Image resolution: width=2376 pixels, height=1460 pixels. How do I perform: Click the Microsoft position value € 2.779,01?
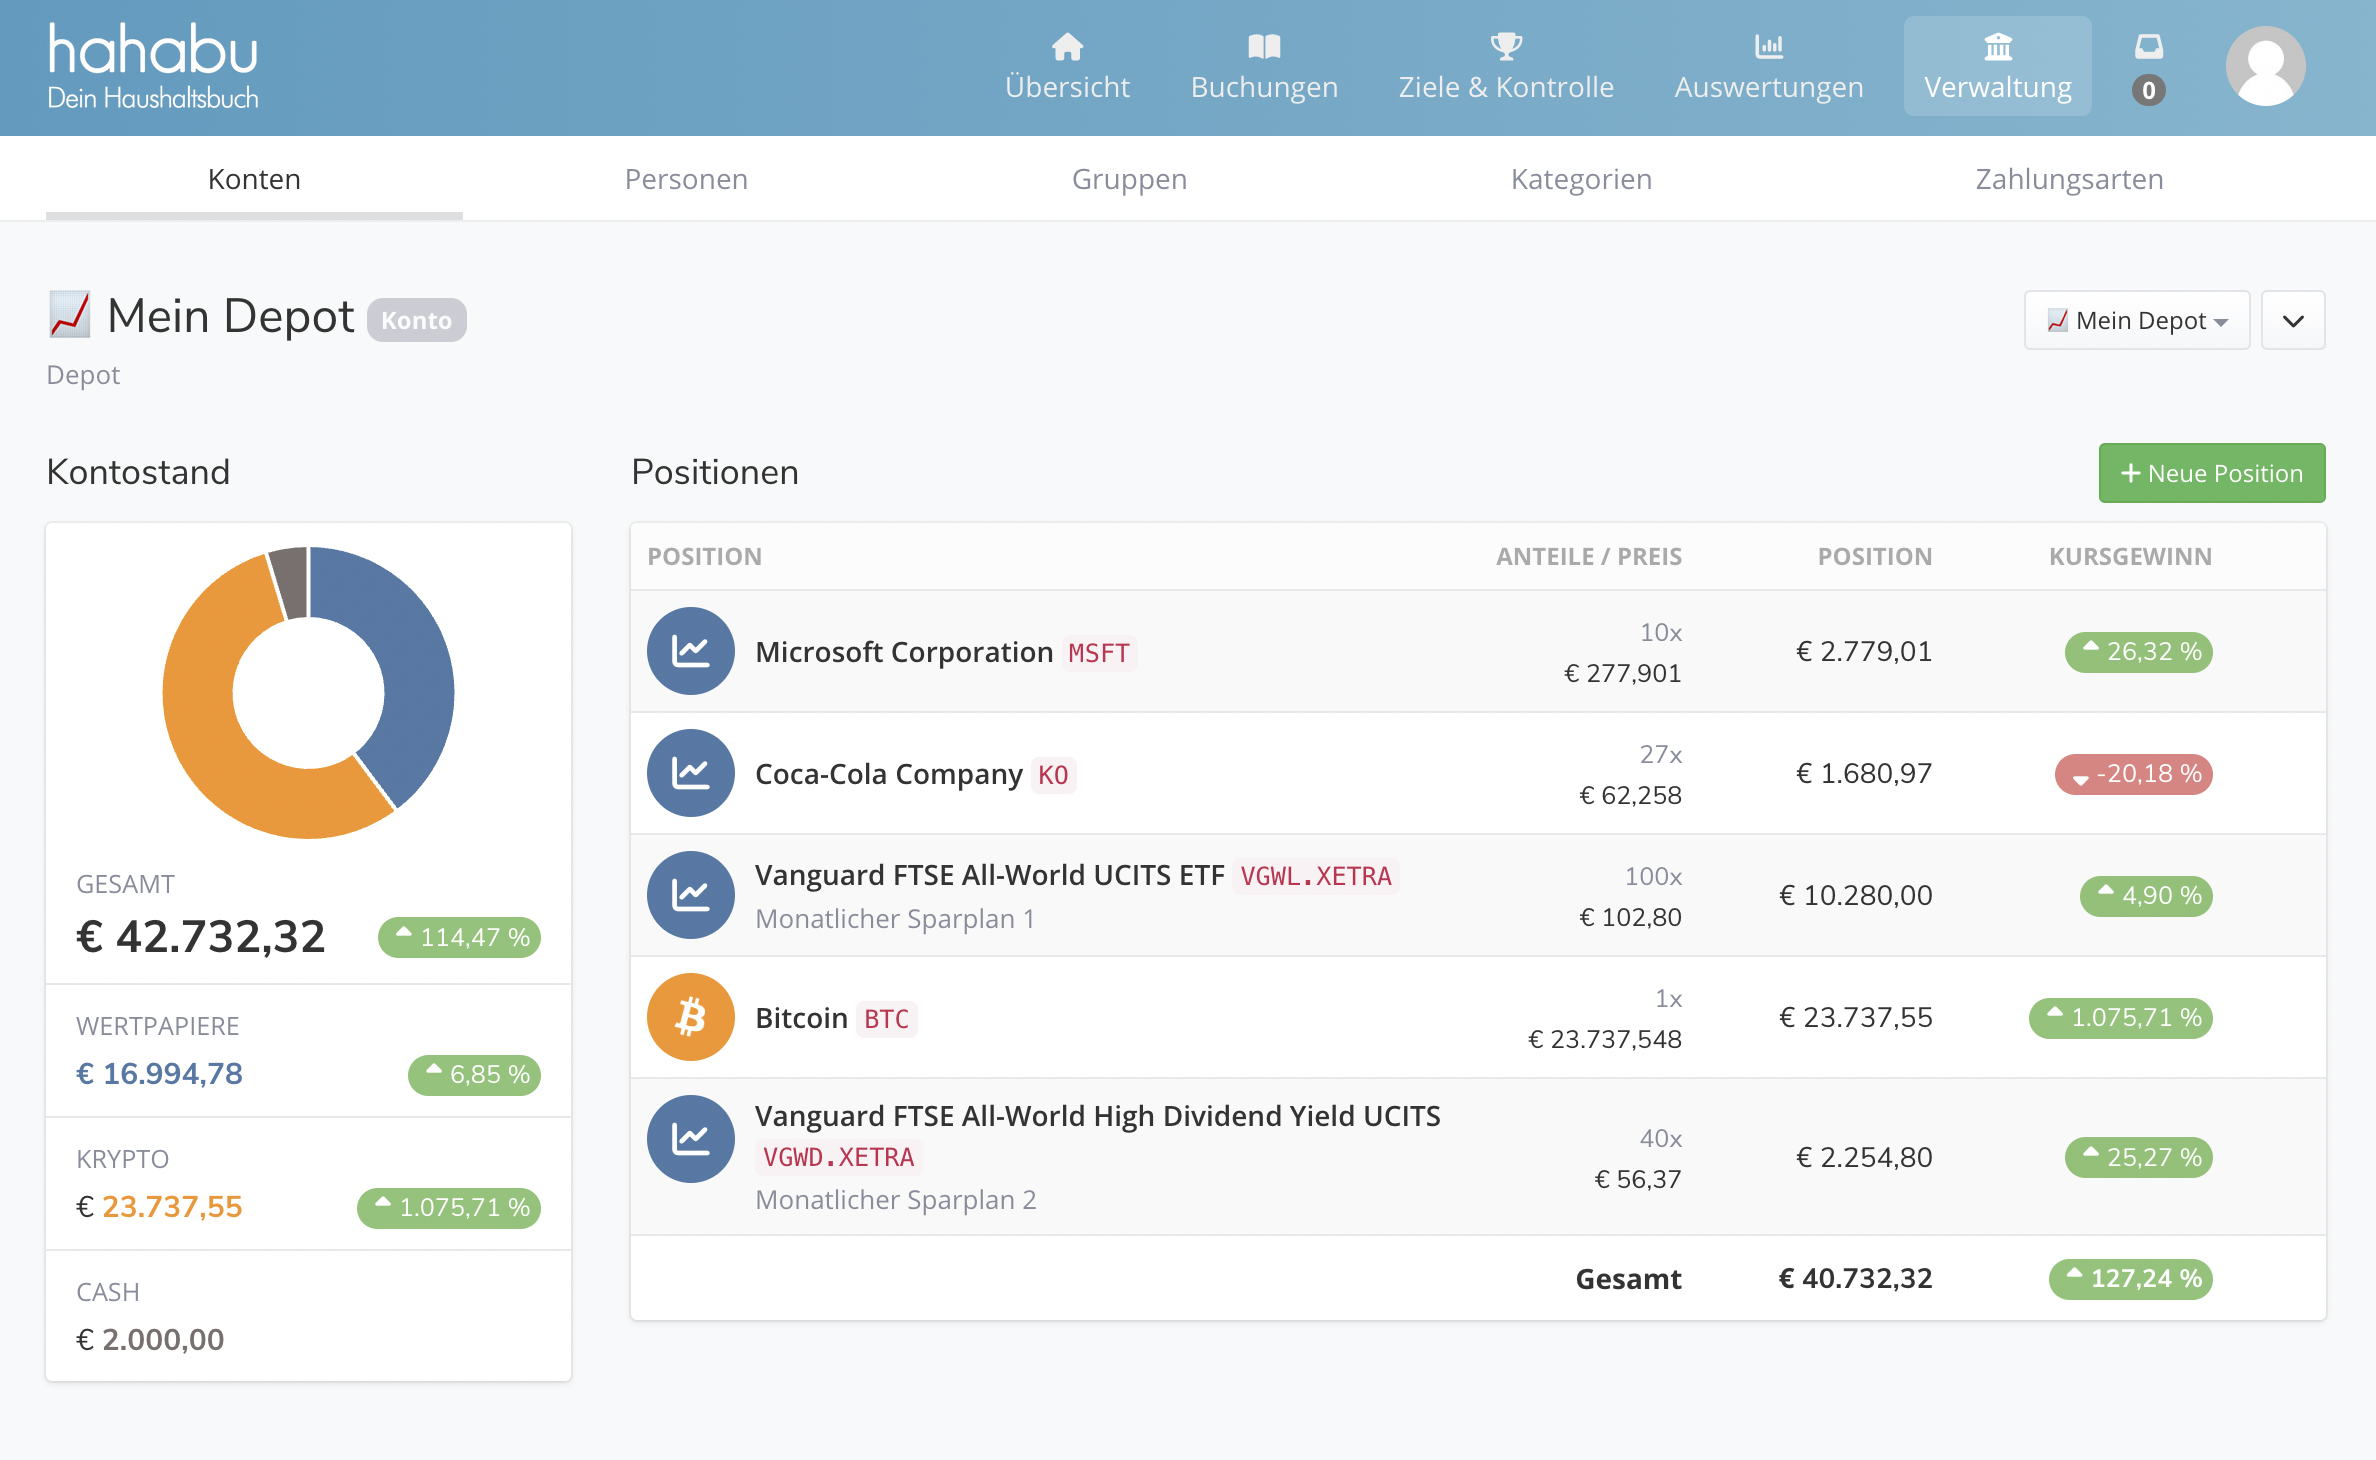pos(1864,652)
